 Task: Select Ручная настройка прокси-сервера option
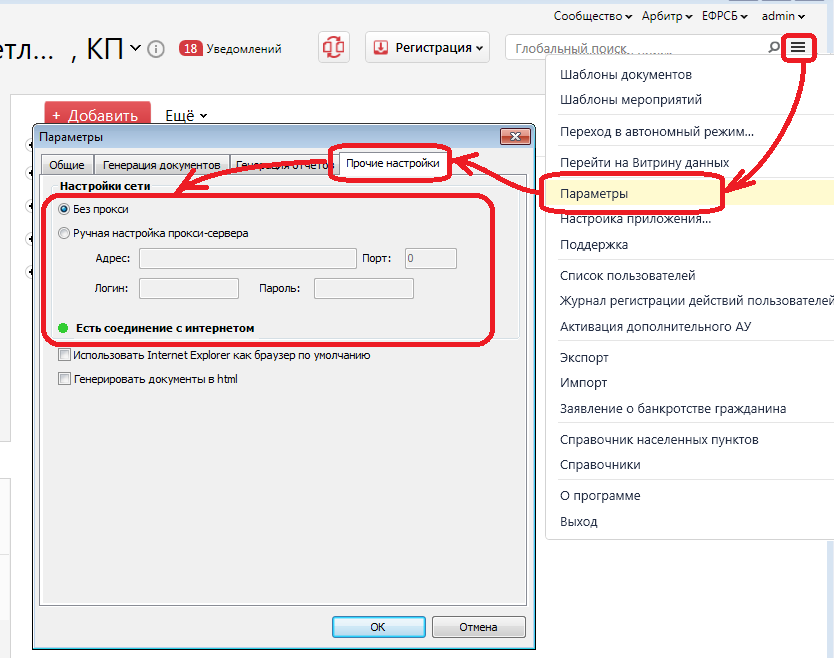pos(65,233)
